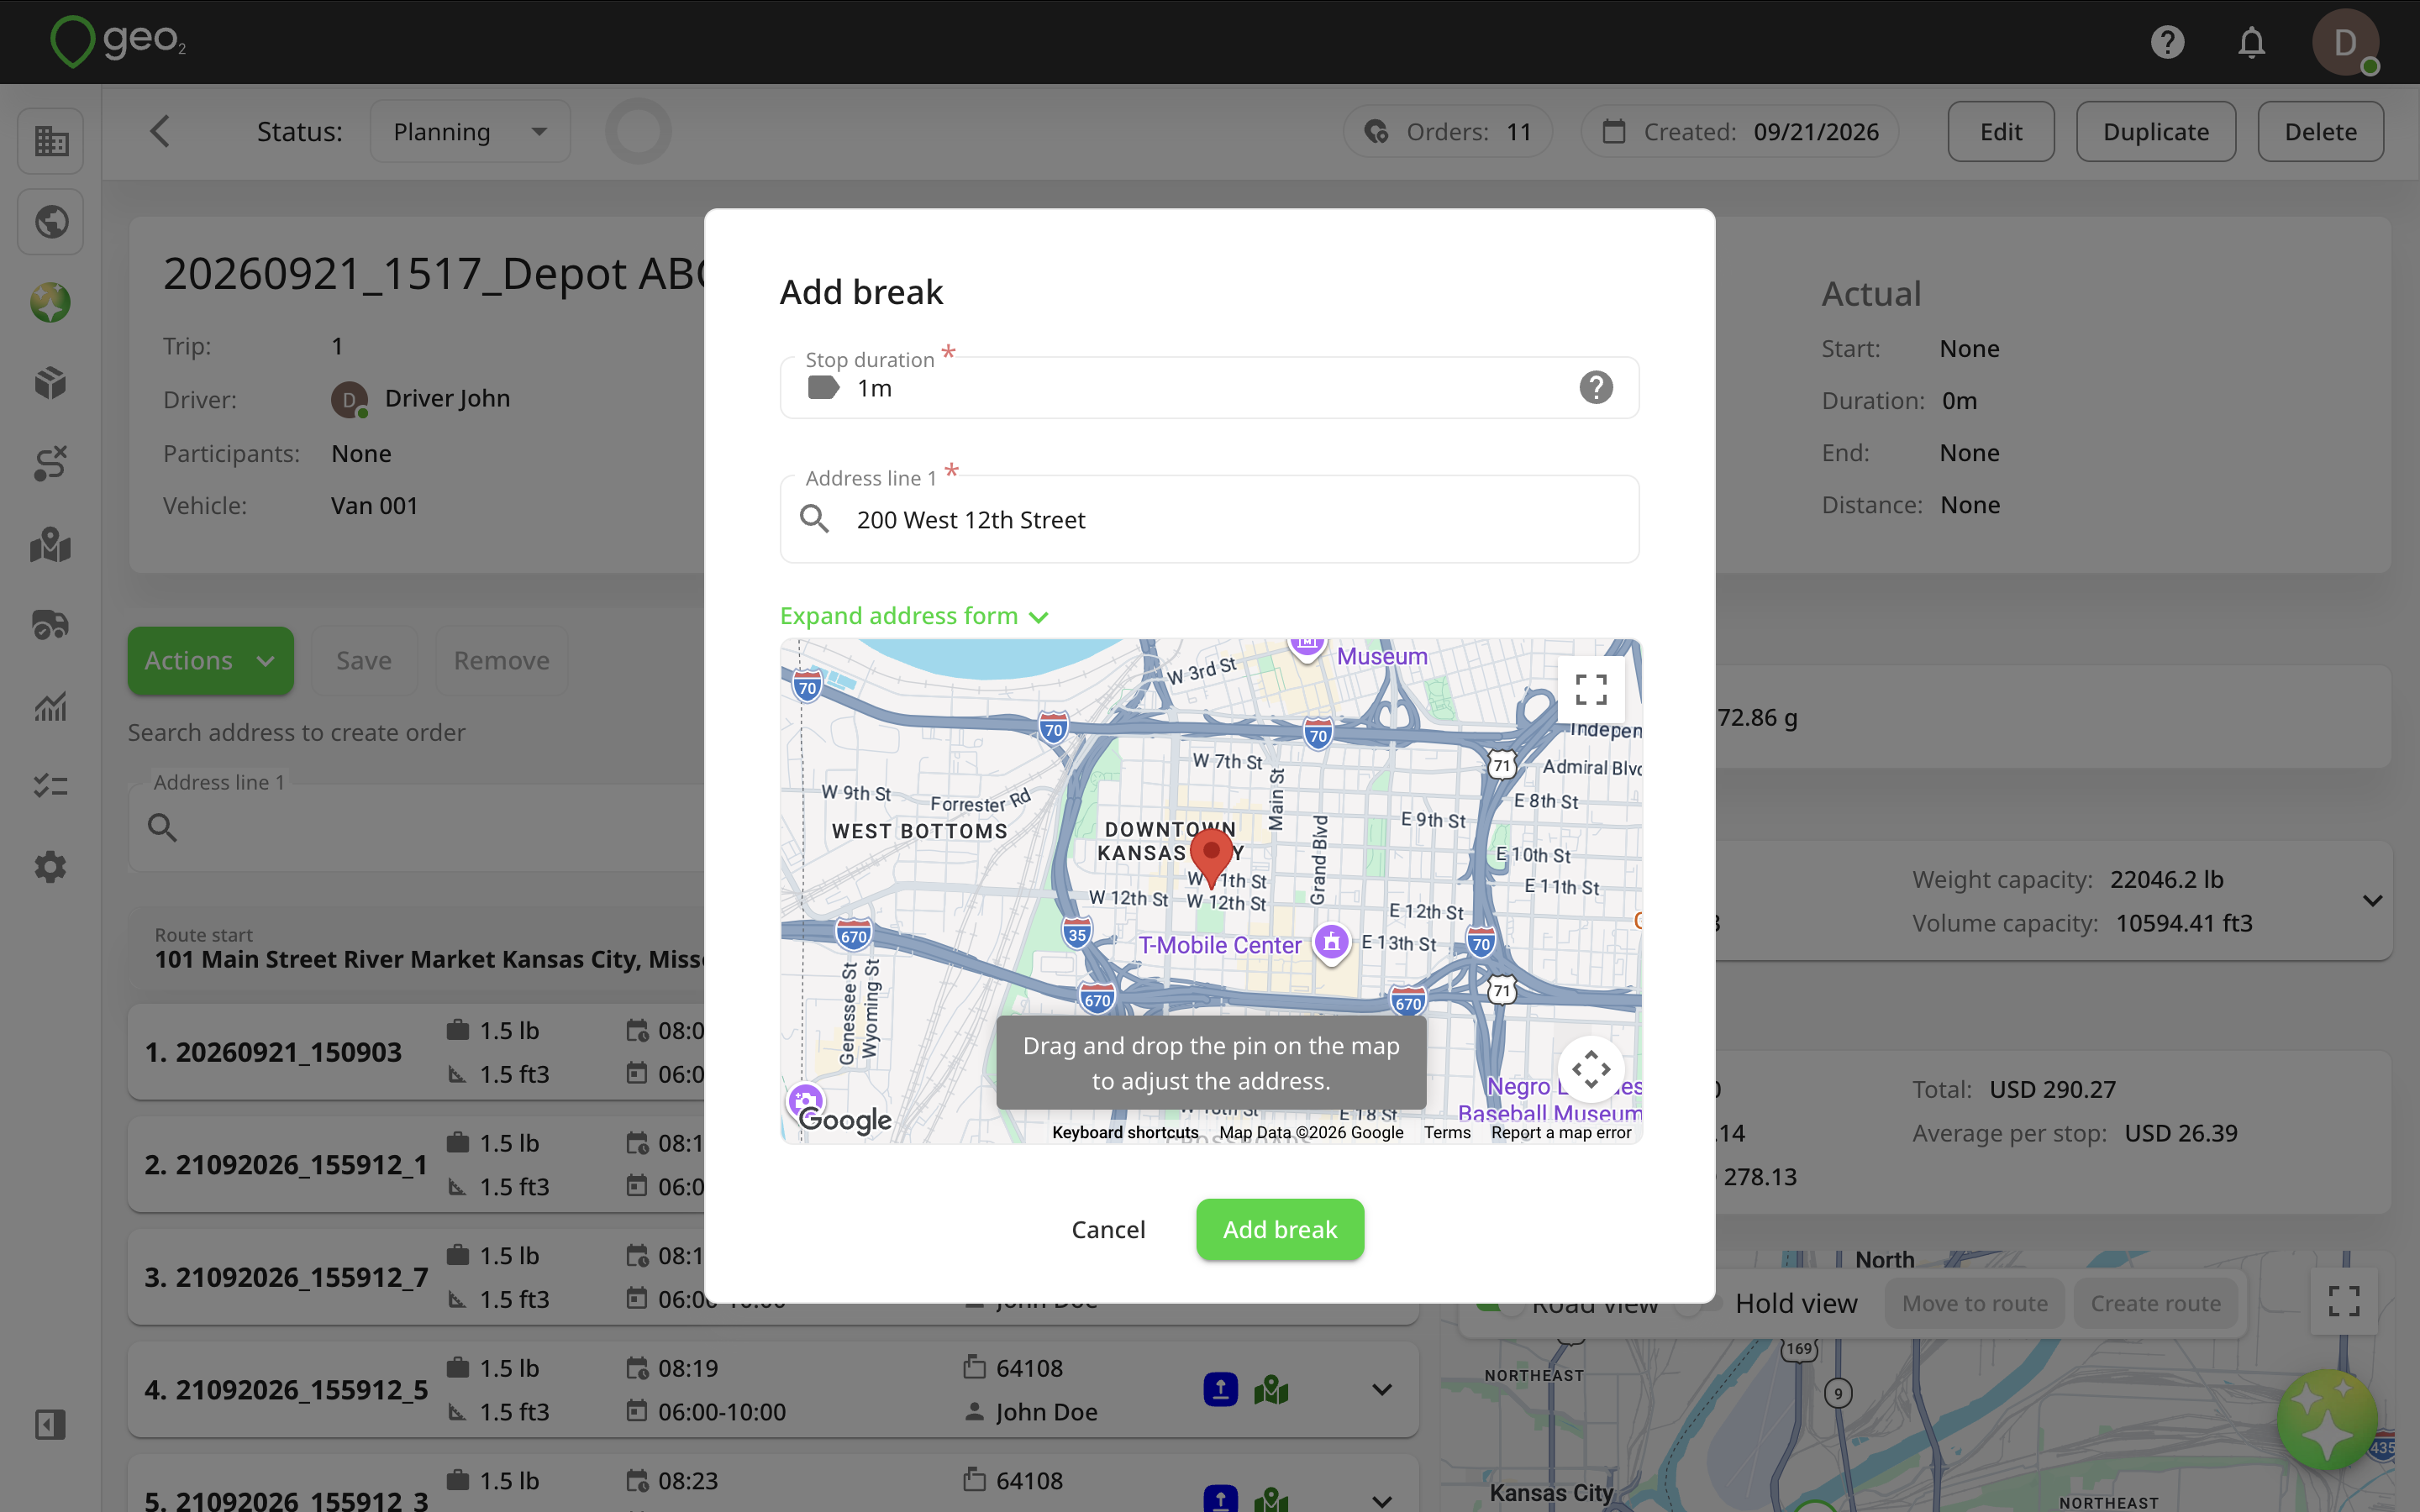Click the stop duration help icon
Viewport: 2420px width, 1512px height.
(1596, 387)
